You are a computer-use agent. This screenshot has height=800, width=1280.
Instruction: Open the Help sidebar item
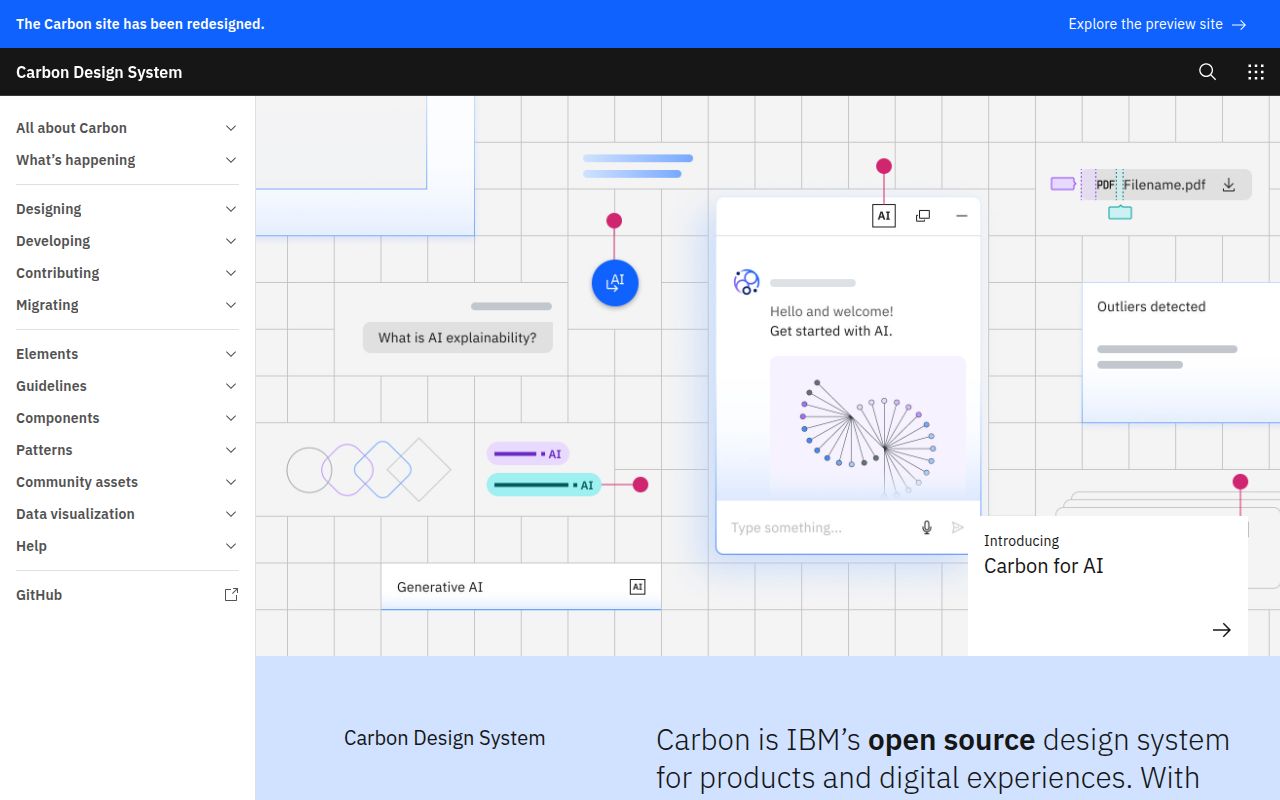pyautogui.click(x=127, y=546)
